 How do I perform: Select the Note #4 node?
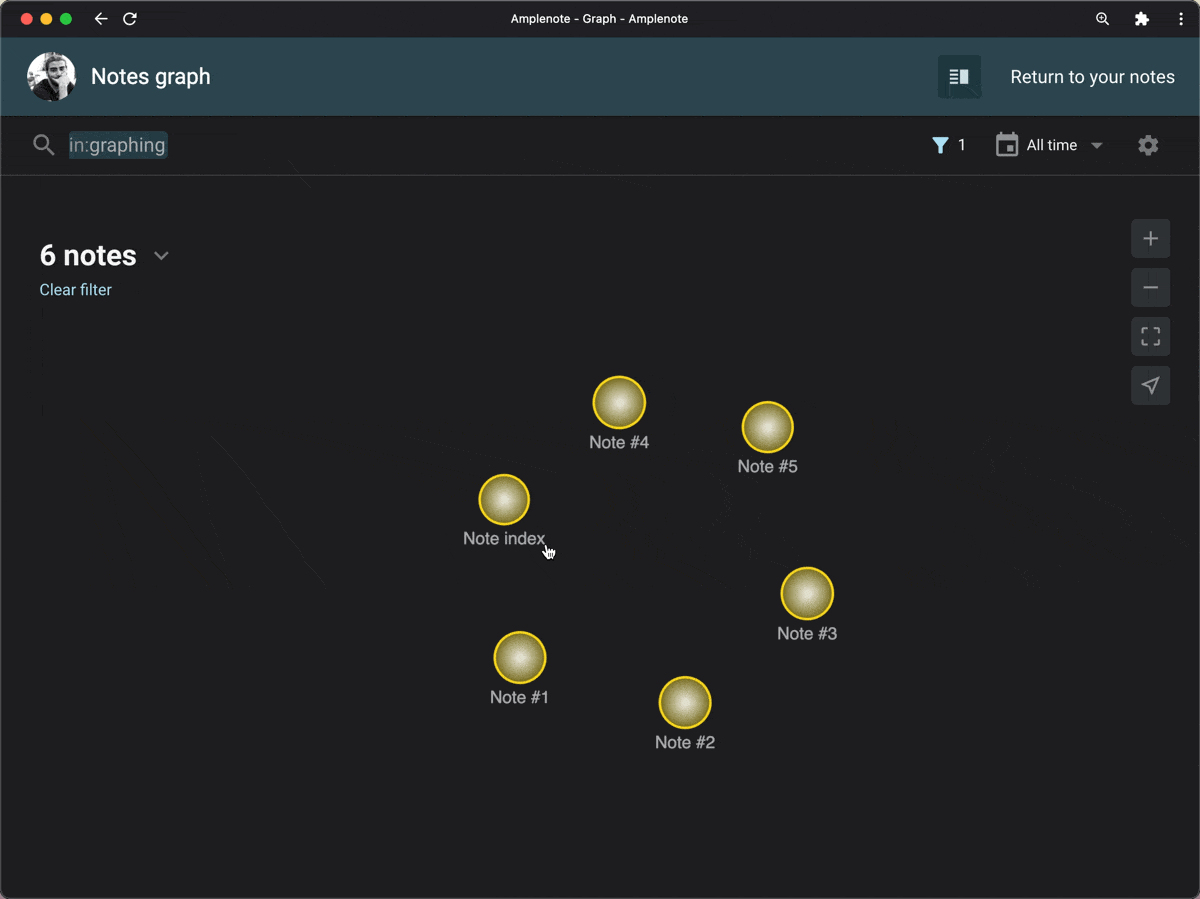[619, 403]
